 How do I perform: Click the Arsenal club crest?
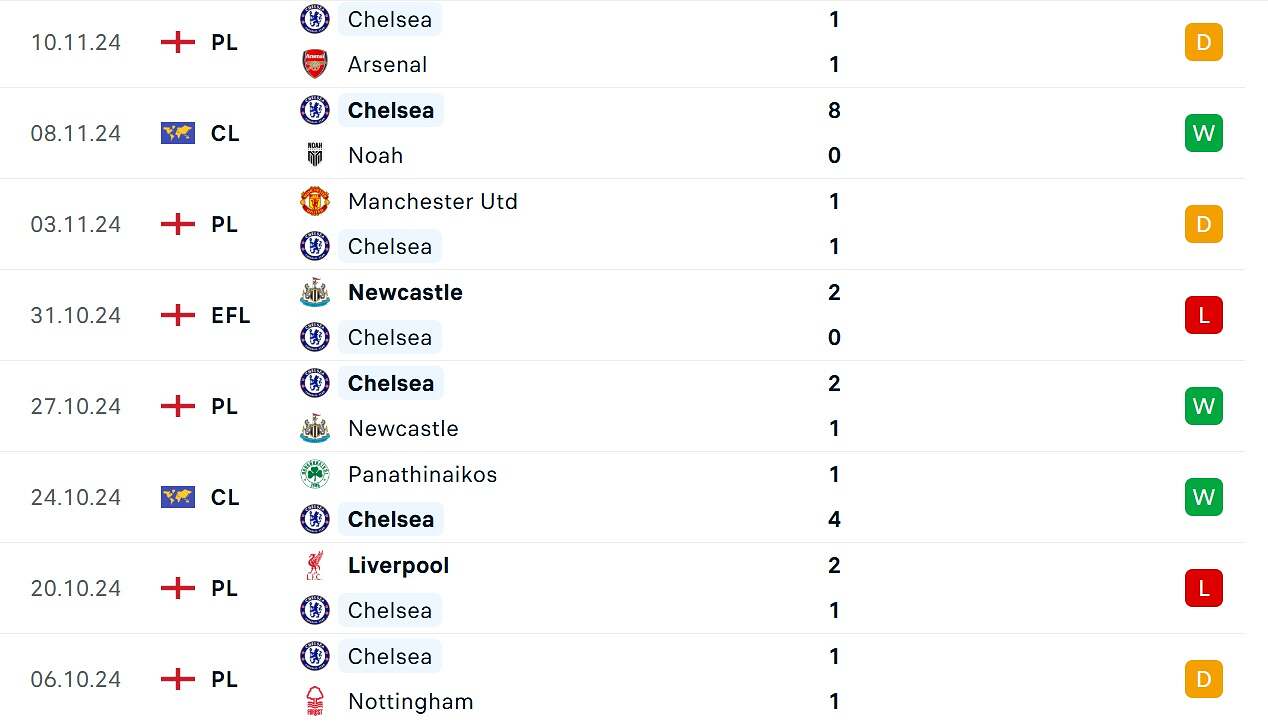click(315, 64)
